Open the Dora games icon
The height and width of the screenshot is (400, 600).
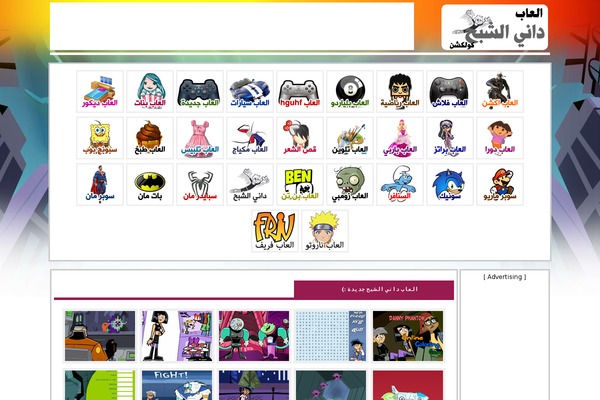point(500,138)
